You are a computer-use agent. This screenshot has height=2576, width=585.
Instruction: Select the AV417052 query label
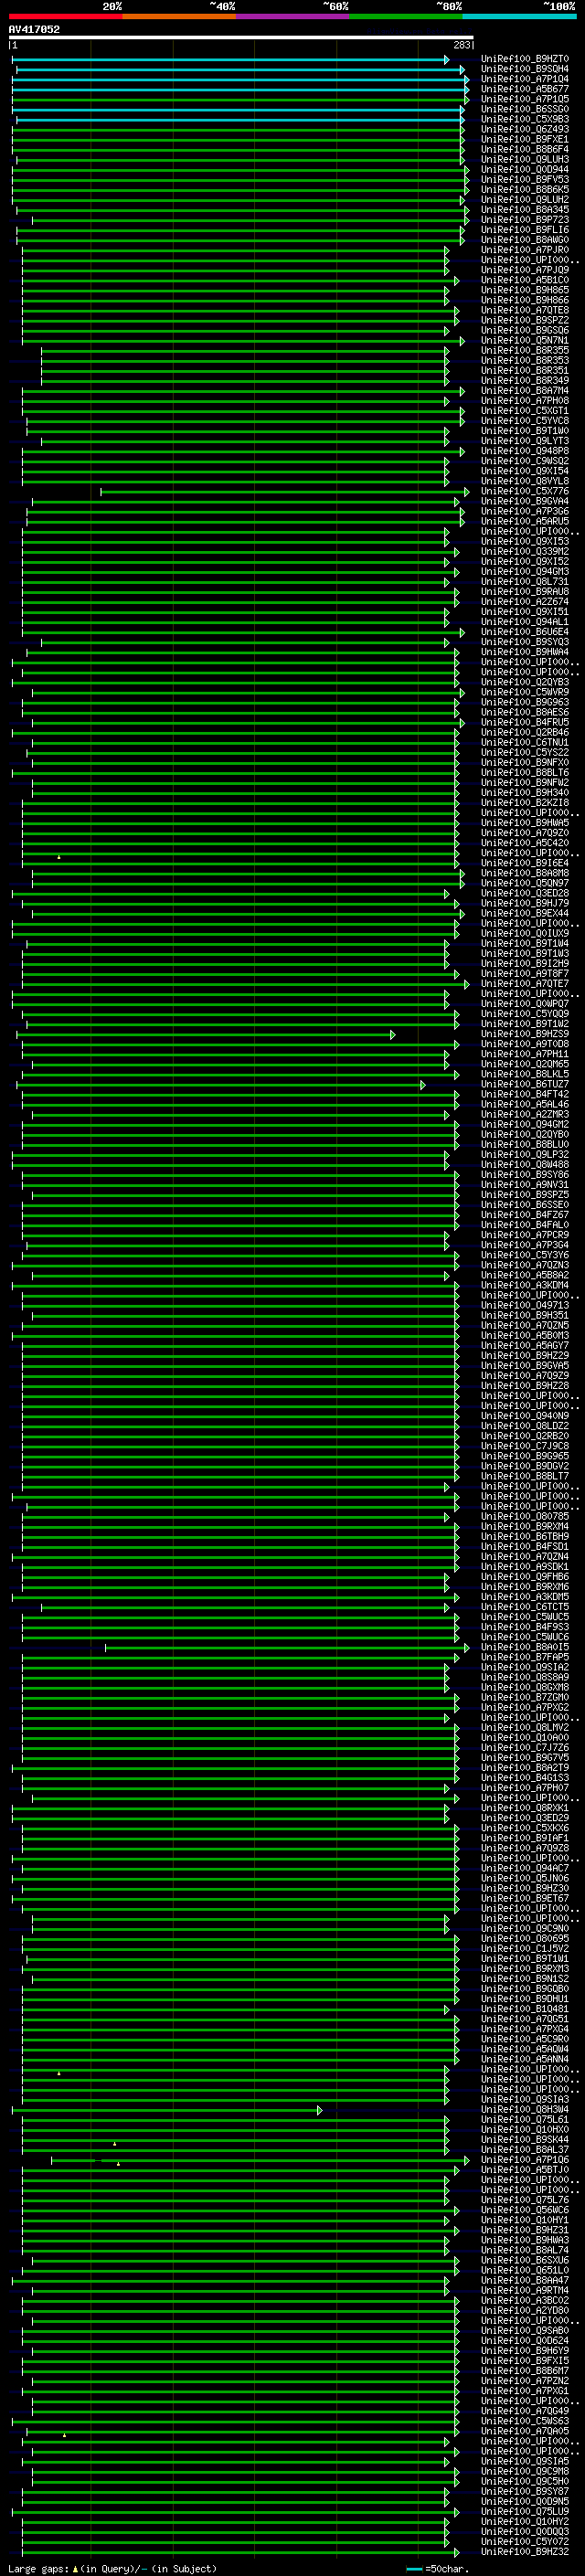point(34,29)
